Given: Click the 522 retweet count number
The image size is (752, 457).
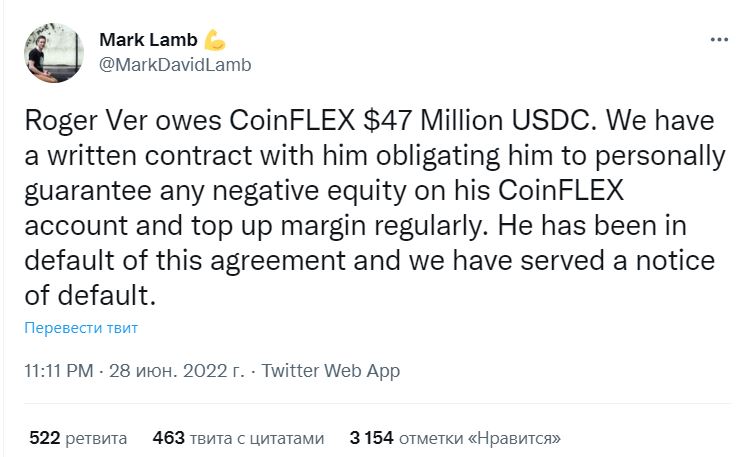Looking at the screenshot, I should pyautogui.click(x=45, y=438).
